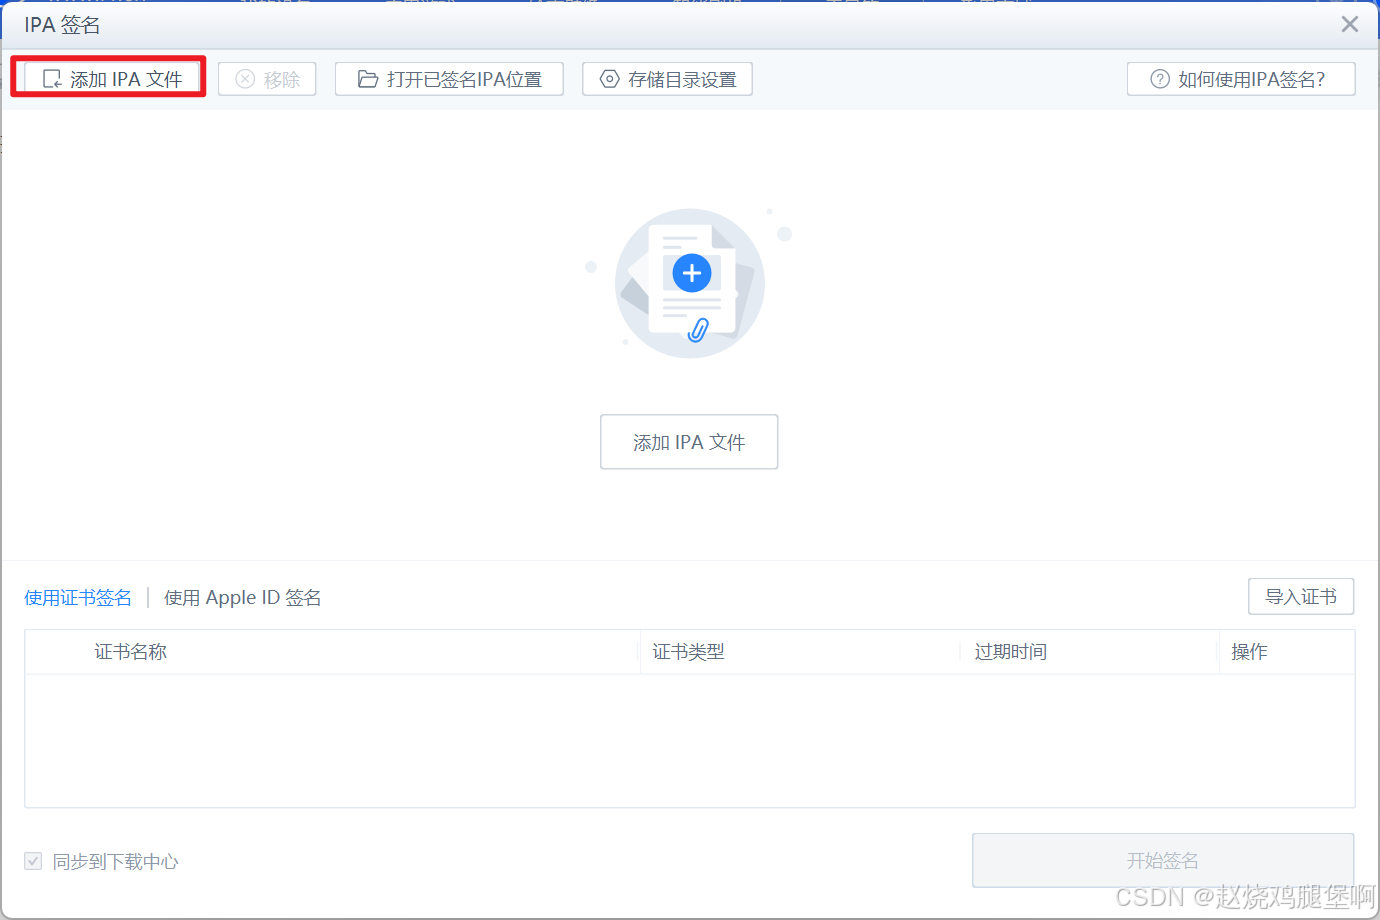Open 存储目录设置 storage directory settings

[x=667, y=78]
